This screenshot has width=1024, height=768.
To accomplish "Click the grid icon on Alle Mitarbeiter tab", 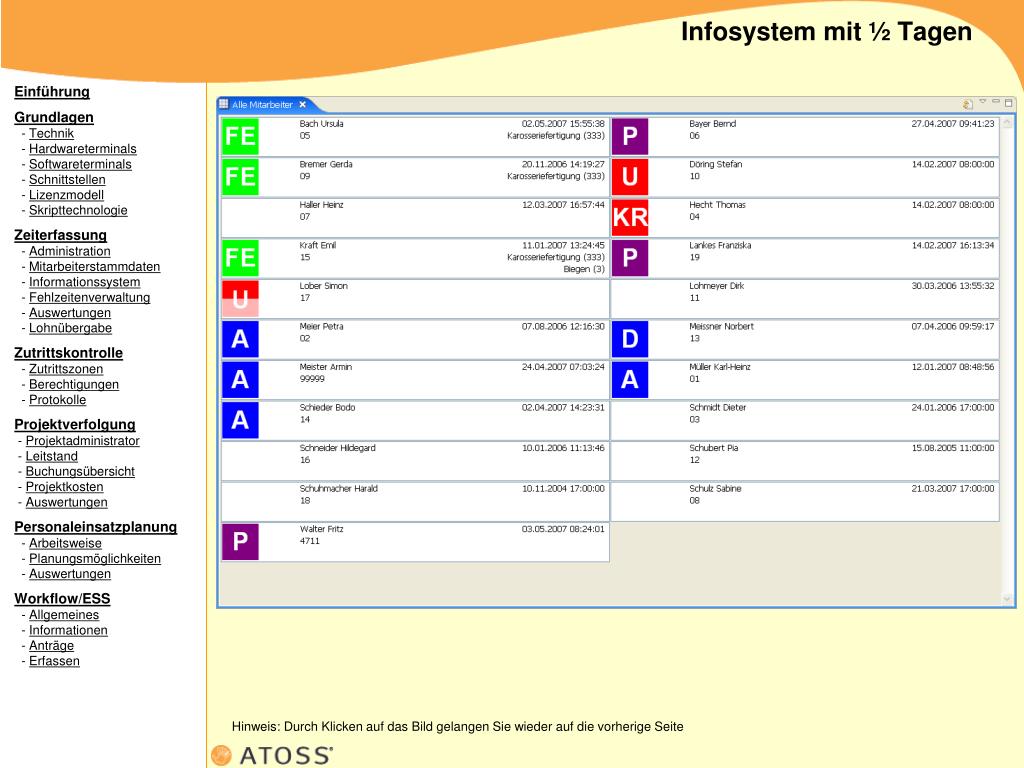I will click(x=224, y=104).
